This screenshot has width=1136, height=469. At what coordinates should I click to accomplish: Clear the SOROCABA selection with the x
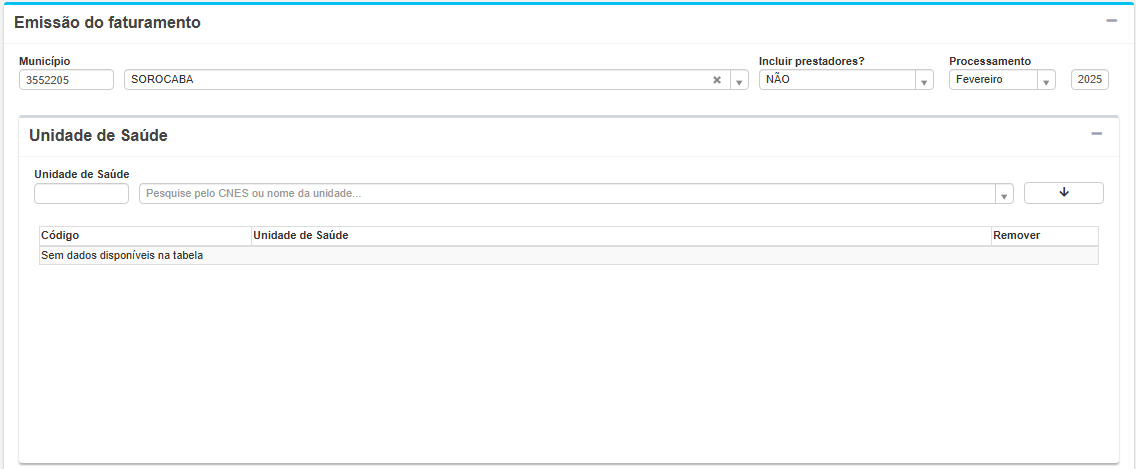[716, 80]
